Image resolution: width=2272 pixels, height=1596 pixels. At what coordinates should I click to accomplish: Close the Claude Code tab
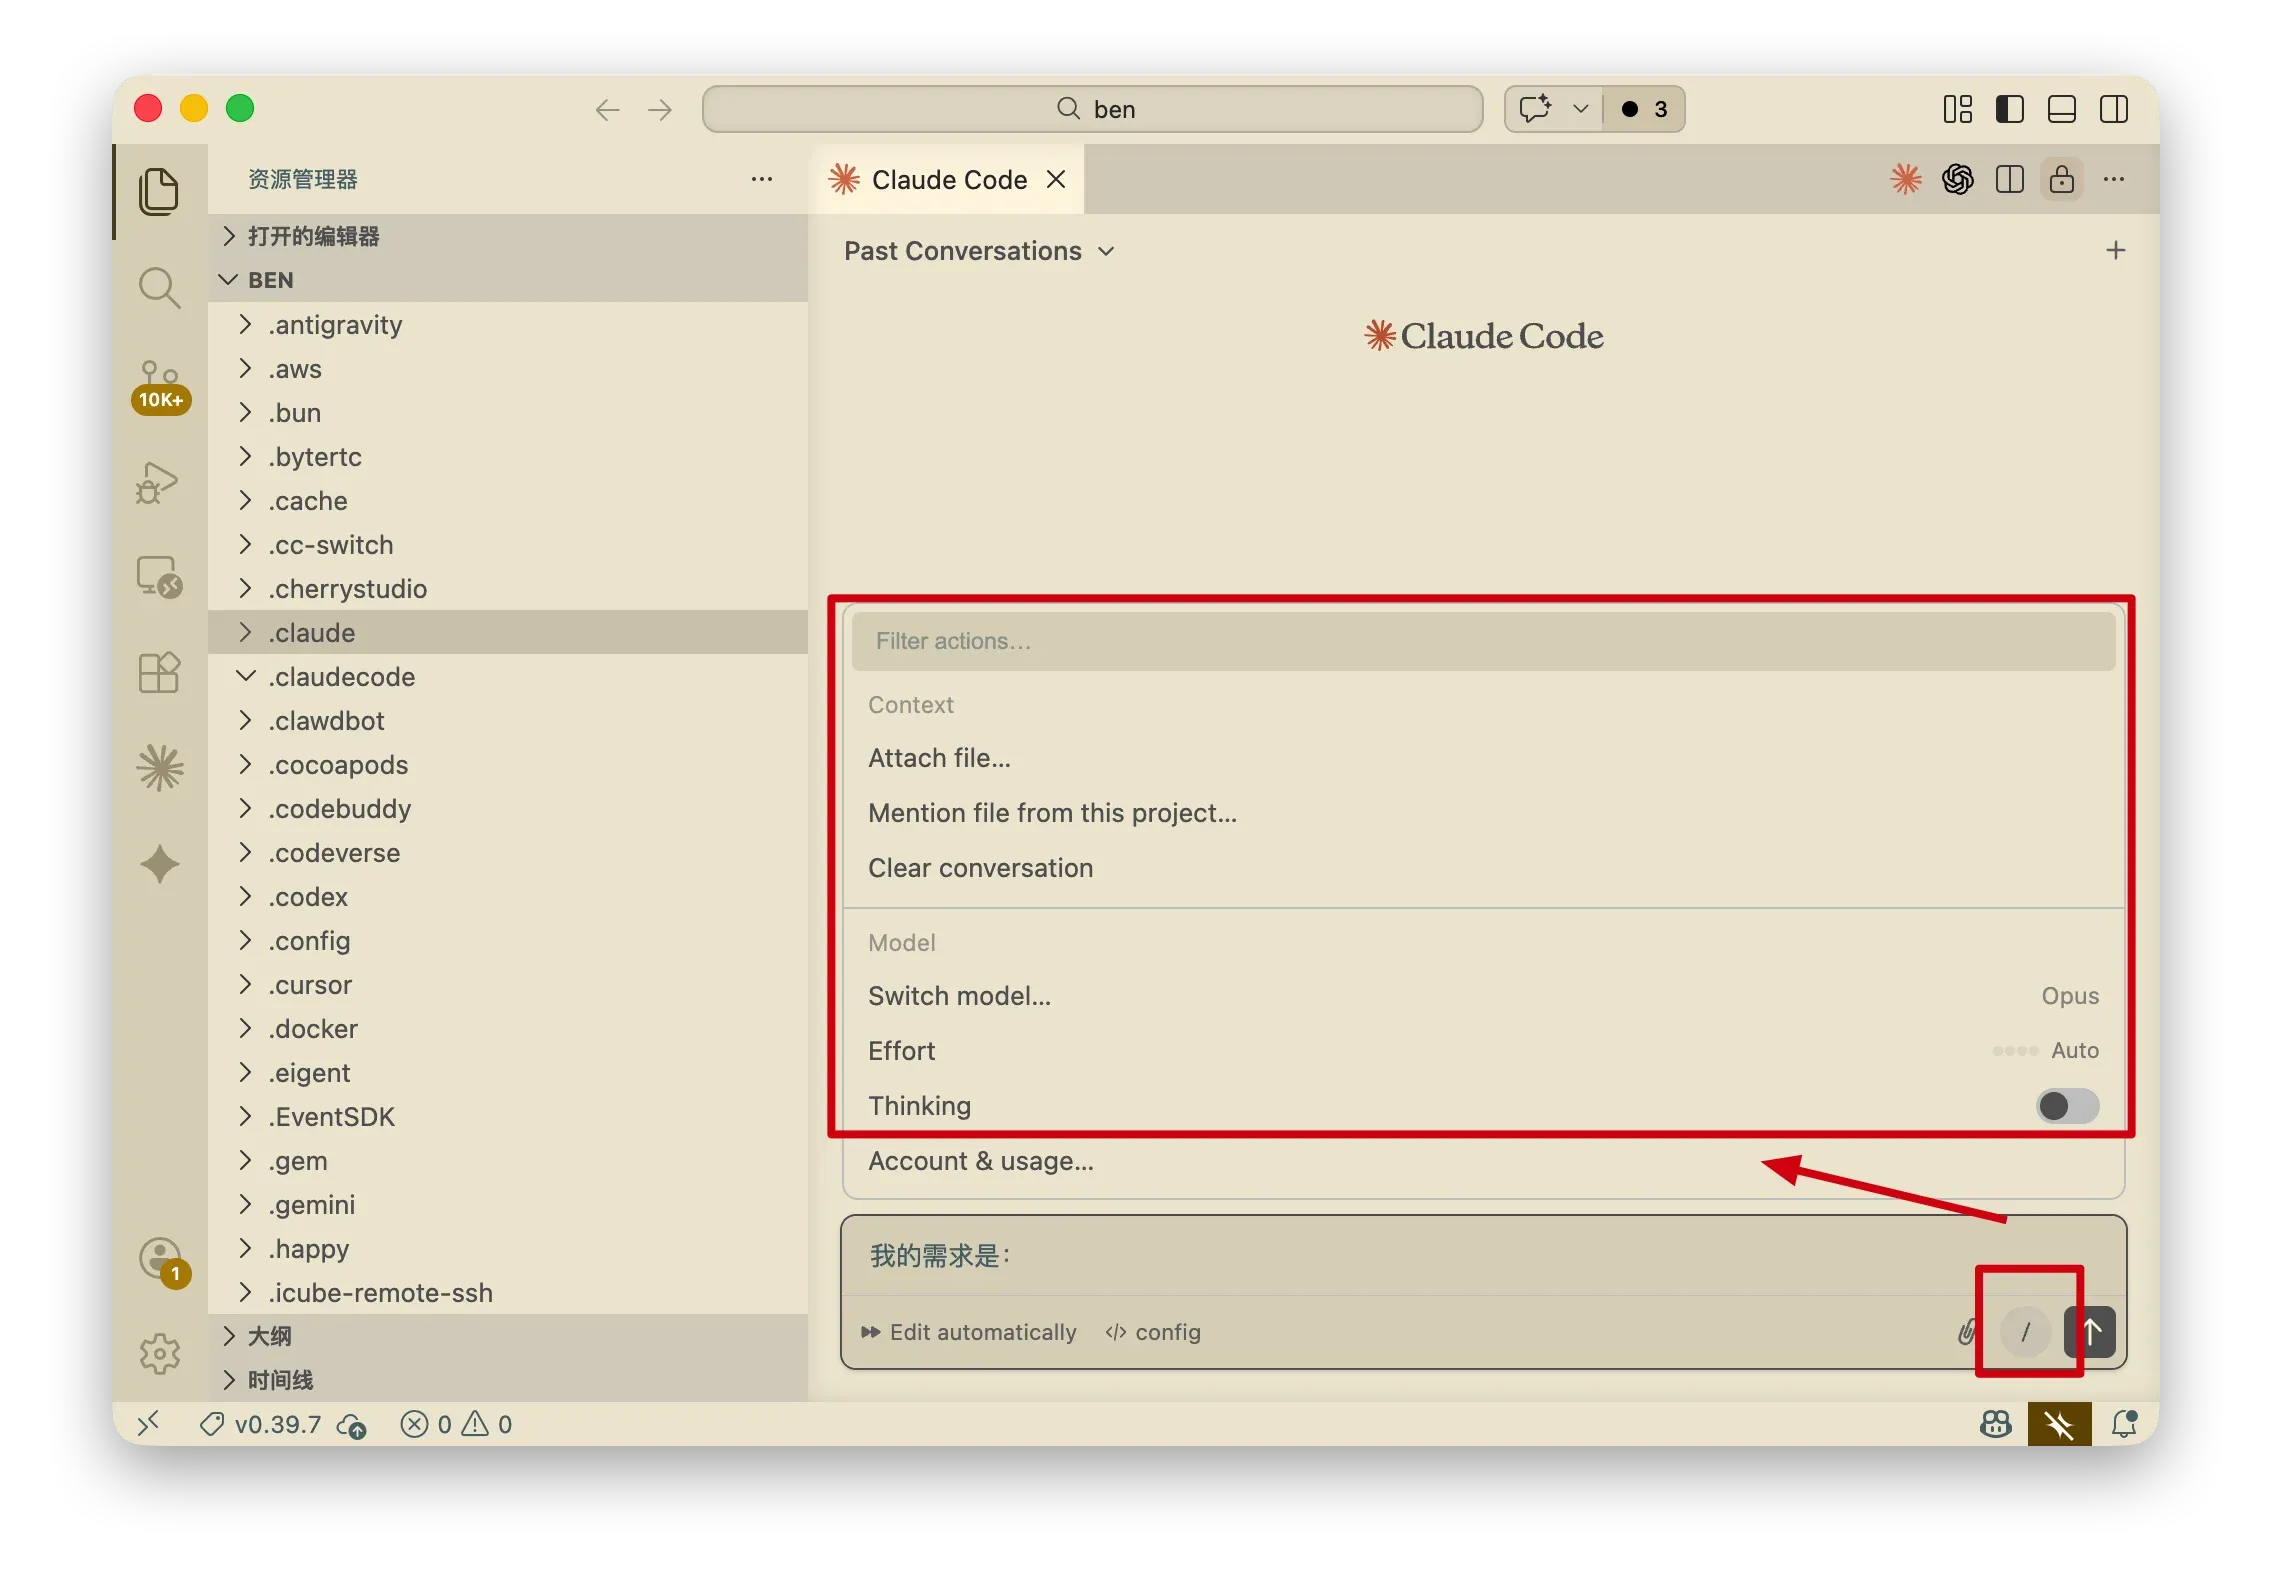tap(1056, 179)
